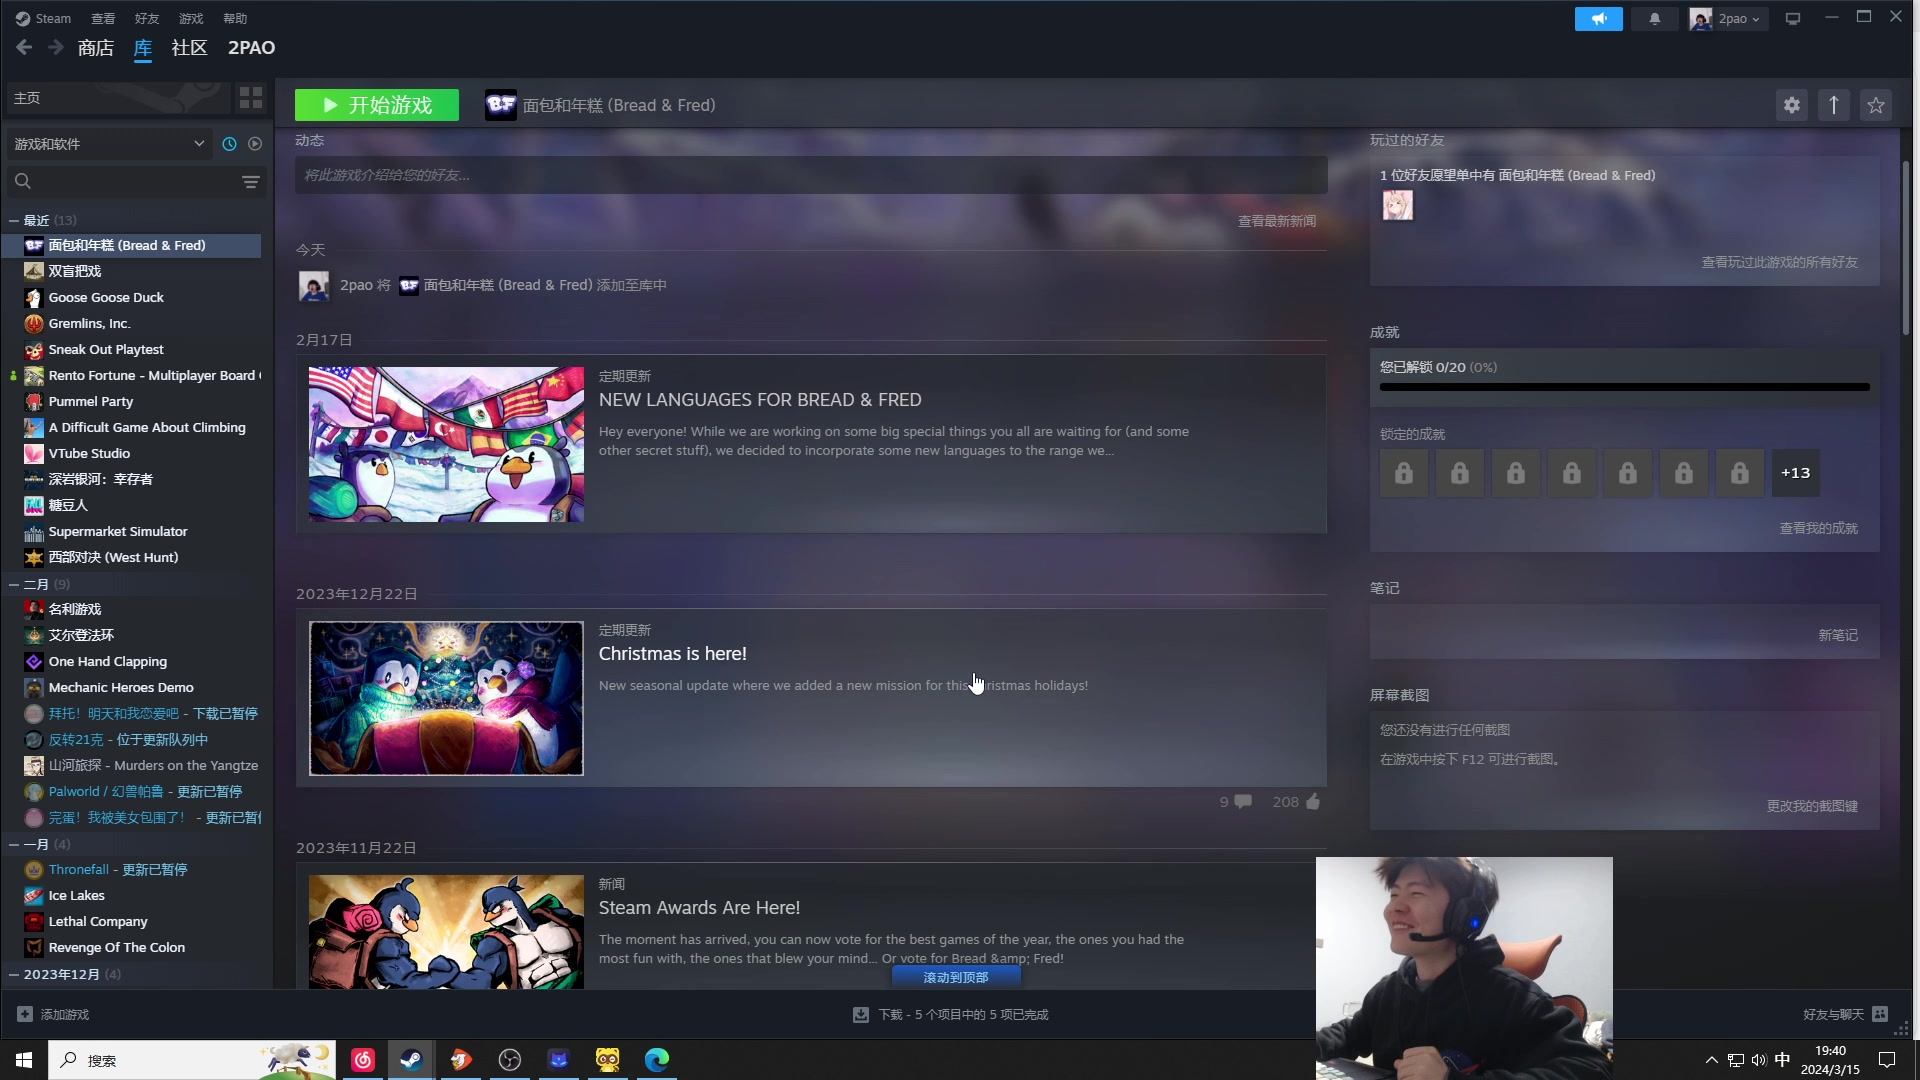Click the forward navigation arrow
This screenshot has width=1920, height=1080.
56,47
